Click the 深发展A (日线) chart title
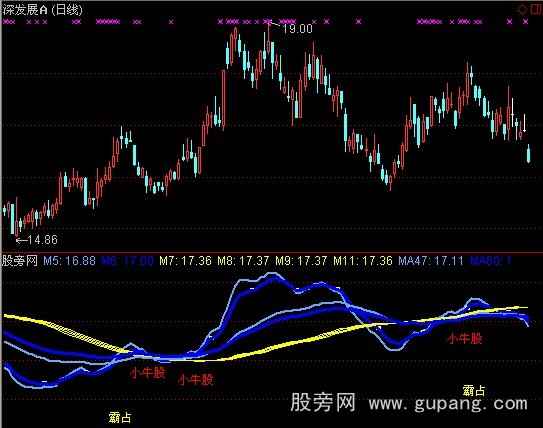Screen dimensions: 543x428 coord(42,9)
